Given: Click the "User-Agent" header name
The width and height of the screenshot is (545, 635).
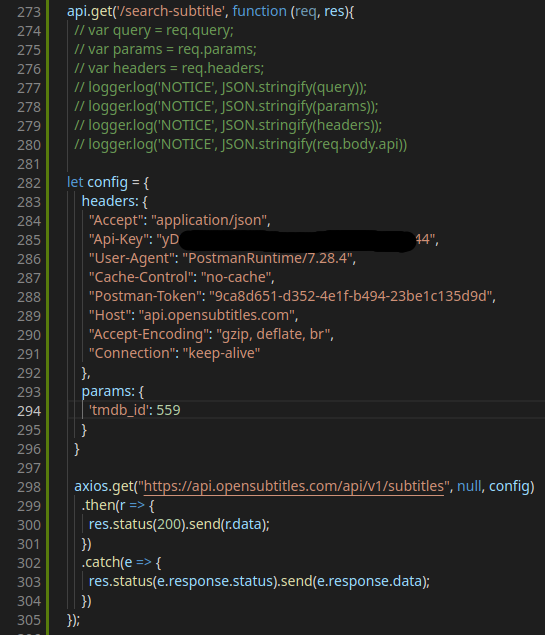Looking at the screenshot, I should click(130, 259).
